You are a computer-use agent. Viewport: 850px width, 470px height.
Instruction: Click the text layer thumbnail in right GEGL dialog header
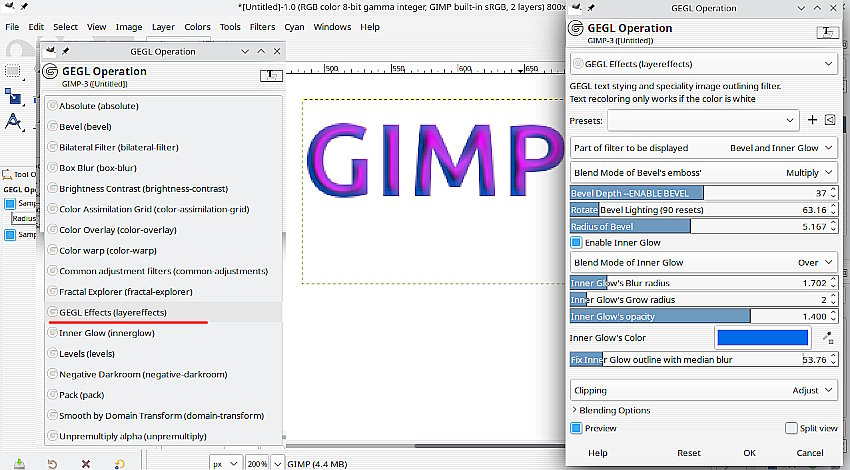(828, 32)
